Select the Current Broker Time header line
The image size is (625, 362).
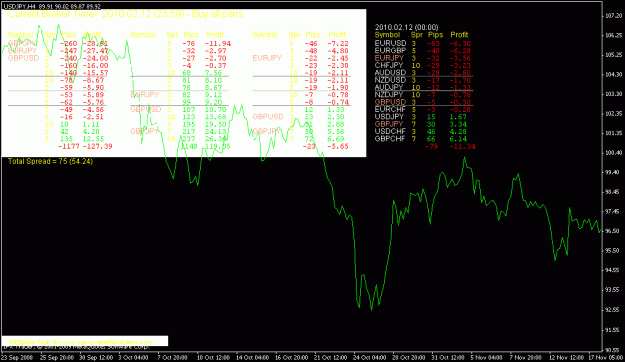(126, 14)
